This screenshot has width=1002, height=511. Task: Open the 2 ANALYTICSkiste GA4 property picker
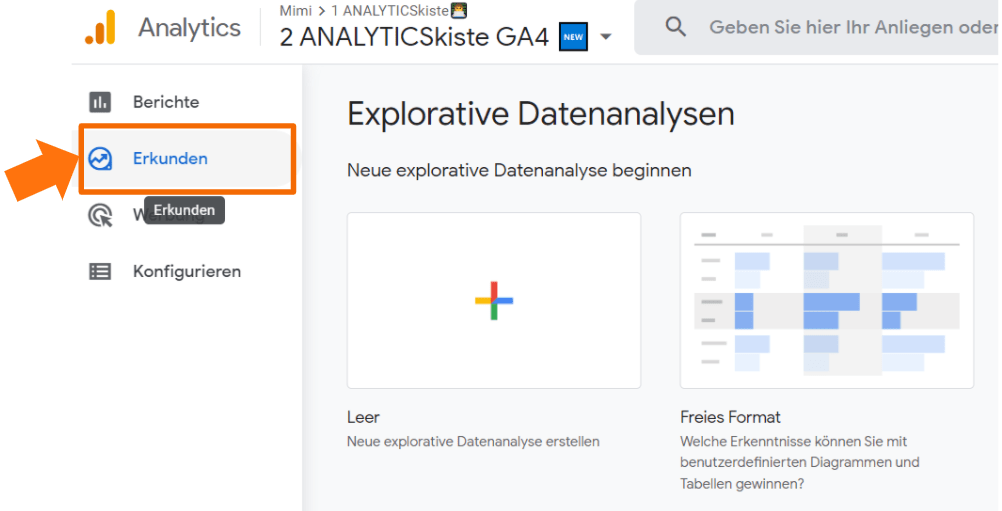(414, 38)
